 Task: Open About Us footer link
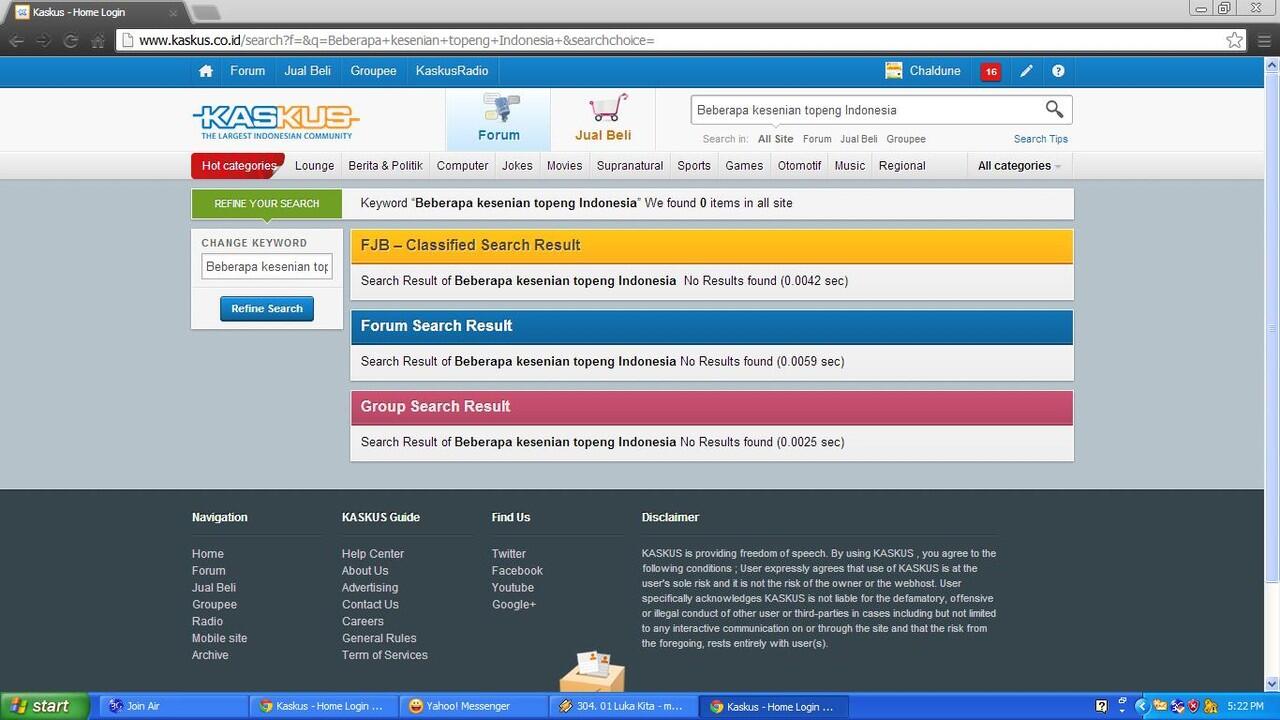pos(365,571)
